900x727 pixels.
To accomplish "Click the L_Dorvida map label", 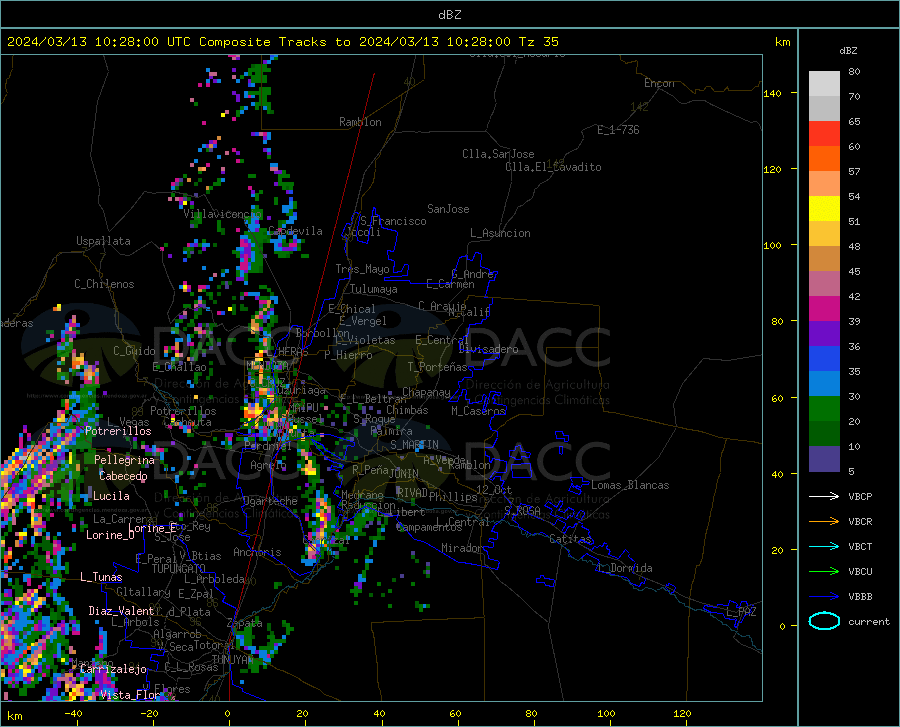I will click(624, 568).
